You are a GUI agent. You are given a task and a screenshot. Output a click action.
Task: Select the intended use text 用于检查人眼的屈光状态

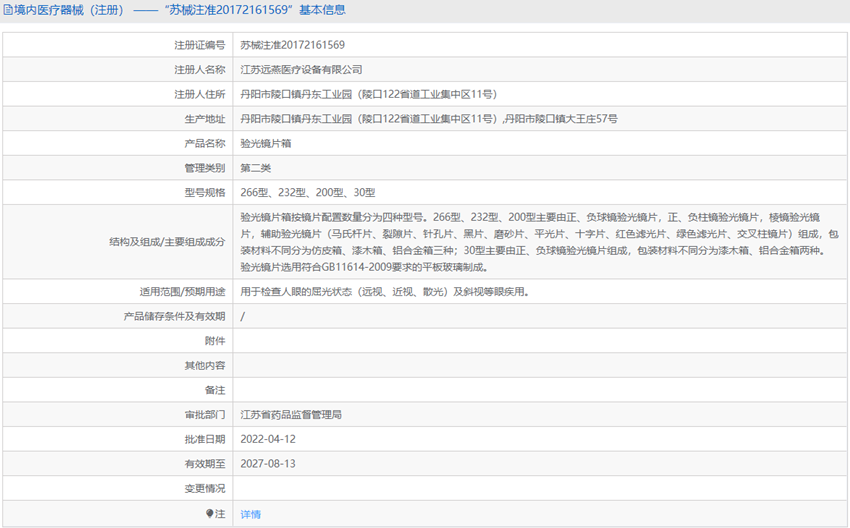385,292
